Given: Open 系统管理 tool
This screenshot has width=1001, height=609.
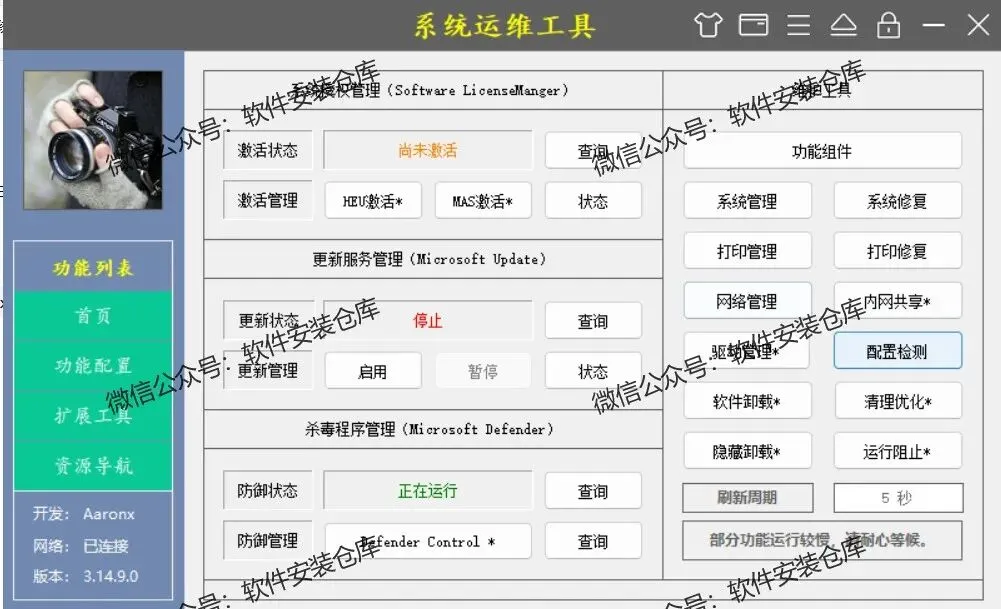Looking at the screenshot, I should click(x=748, y=201).
